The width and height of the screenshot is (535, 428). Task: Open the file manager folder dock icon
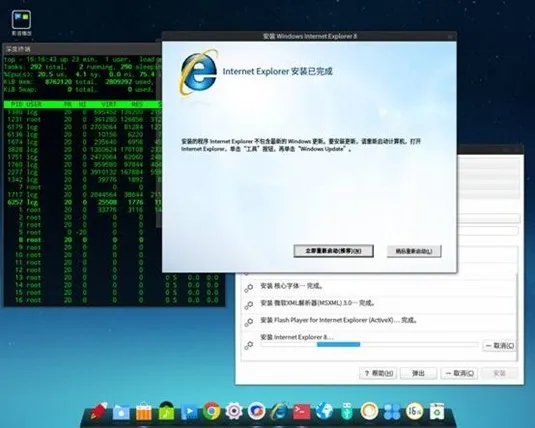(x=121, y=412)
